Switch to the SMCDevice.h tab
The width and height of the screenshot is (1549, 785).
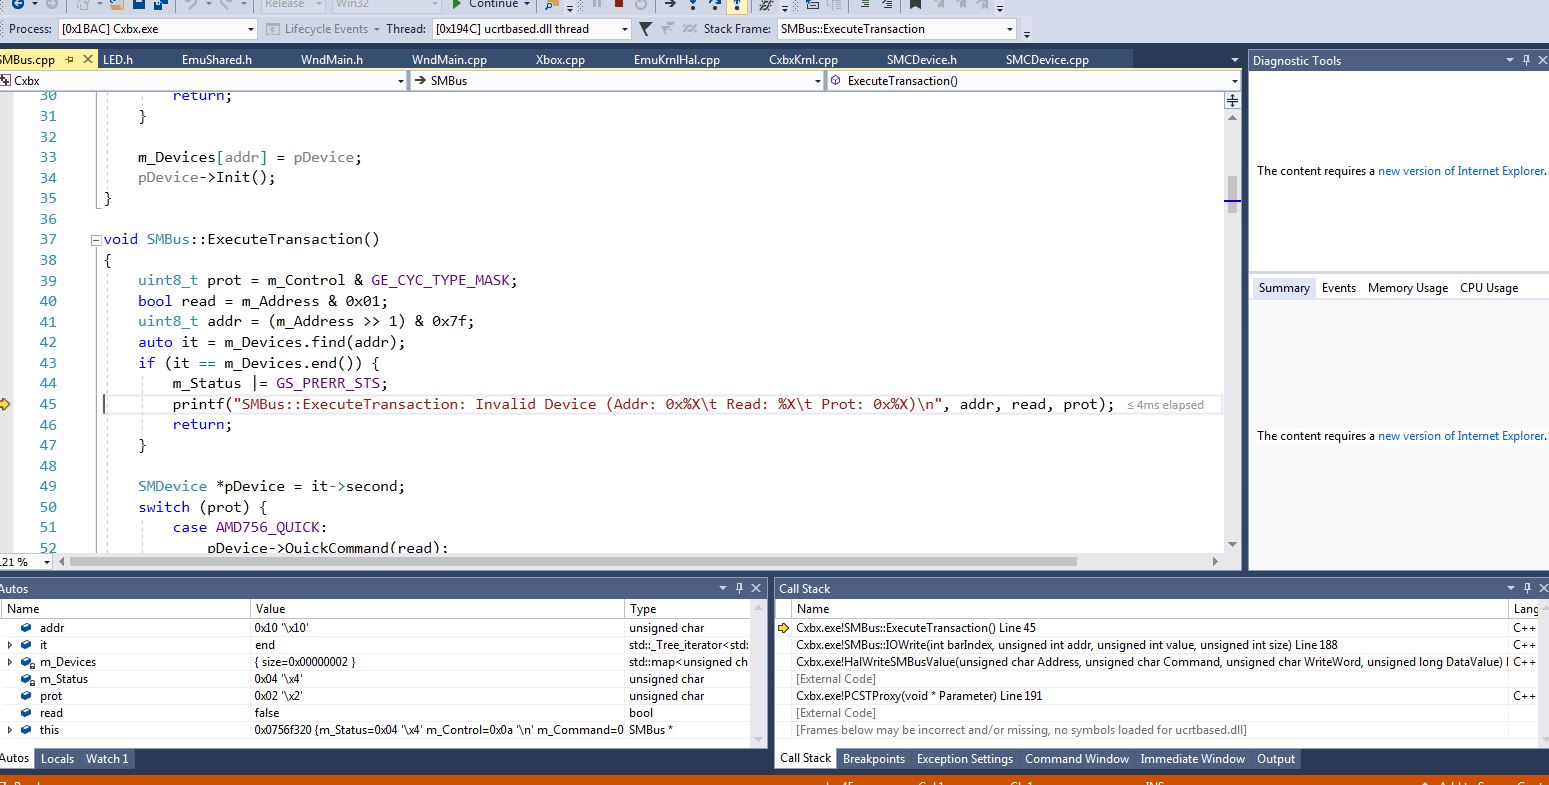pos(922,60)
